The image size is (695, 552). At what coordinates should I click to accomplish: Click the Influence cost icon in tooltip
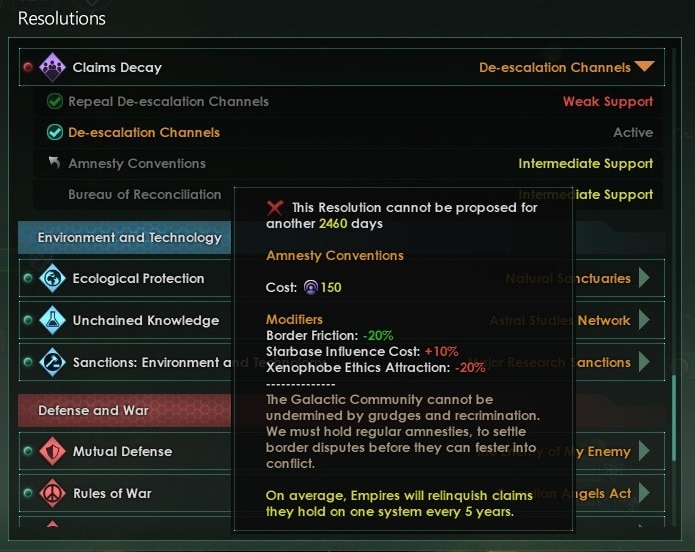(x=311, y=288)
